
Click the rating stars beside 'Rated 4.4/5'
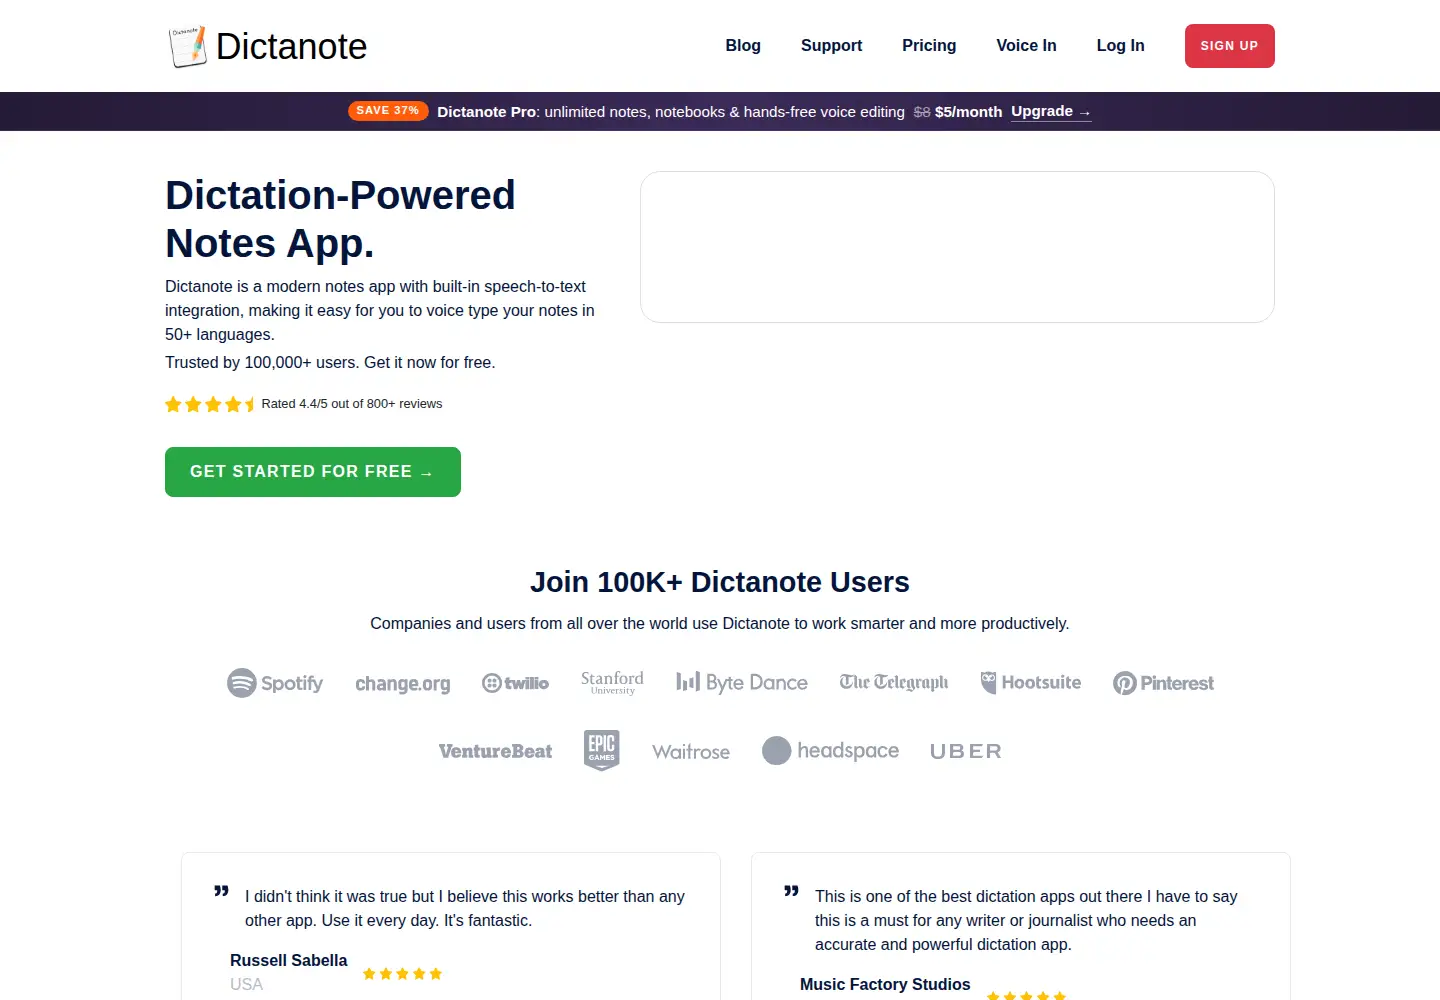tap(210, 404)
